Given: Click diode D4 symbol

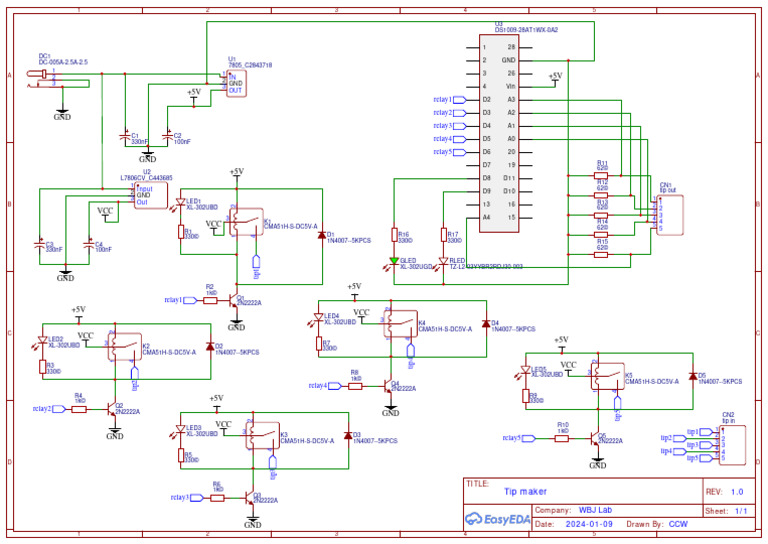Looking at the screenshot, I should [486, 324].
